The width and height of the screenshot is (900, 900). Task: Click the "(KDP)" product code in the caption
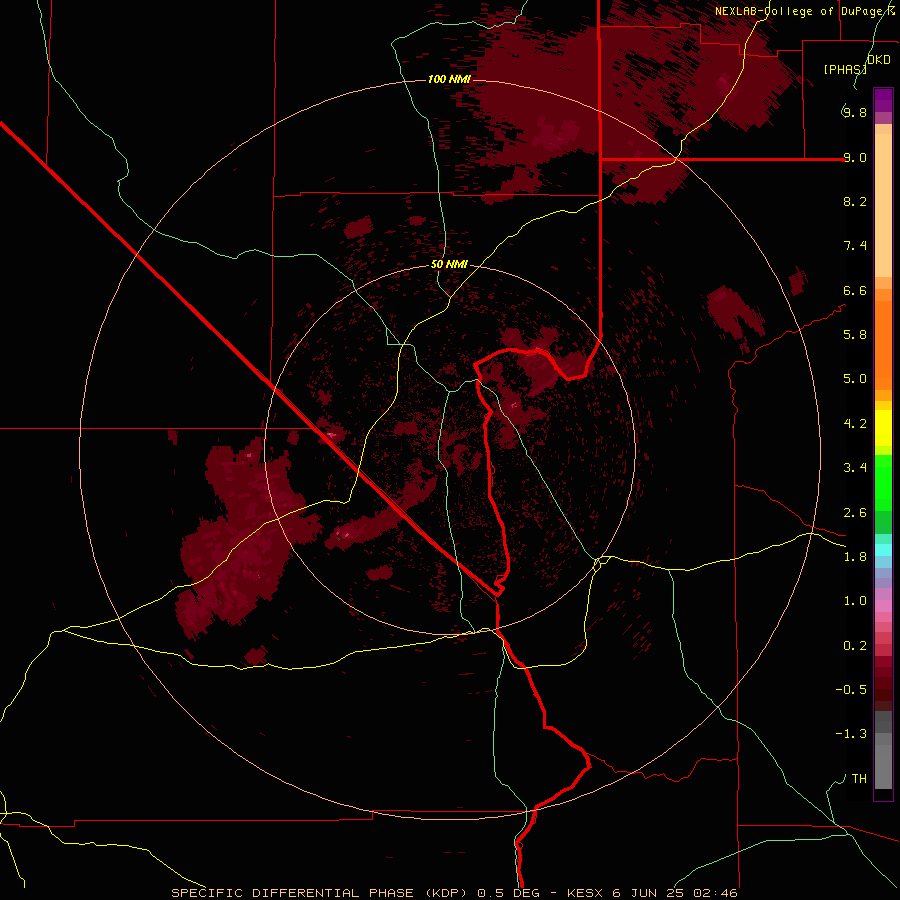point(445,893)
